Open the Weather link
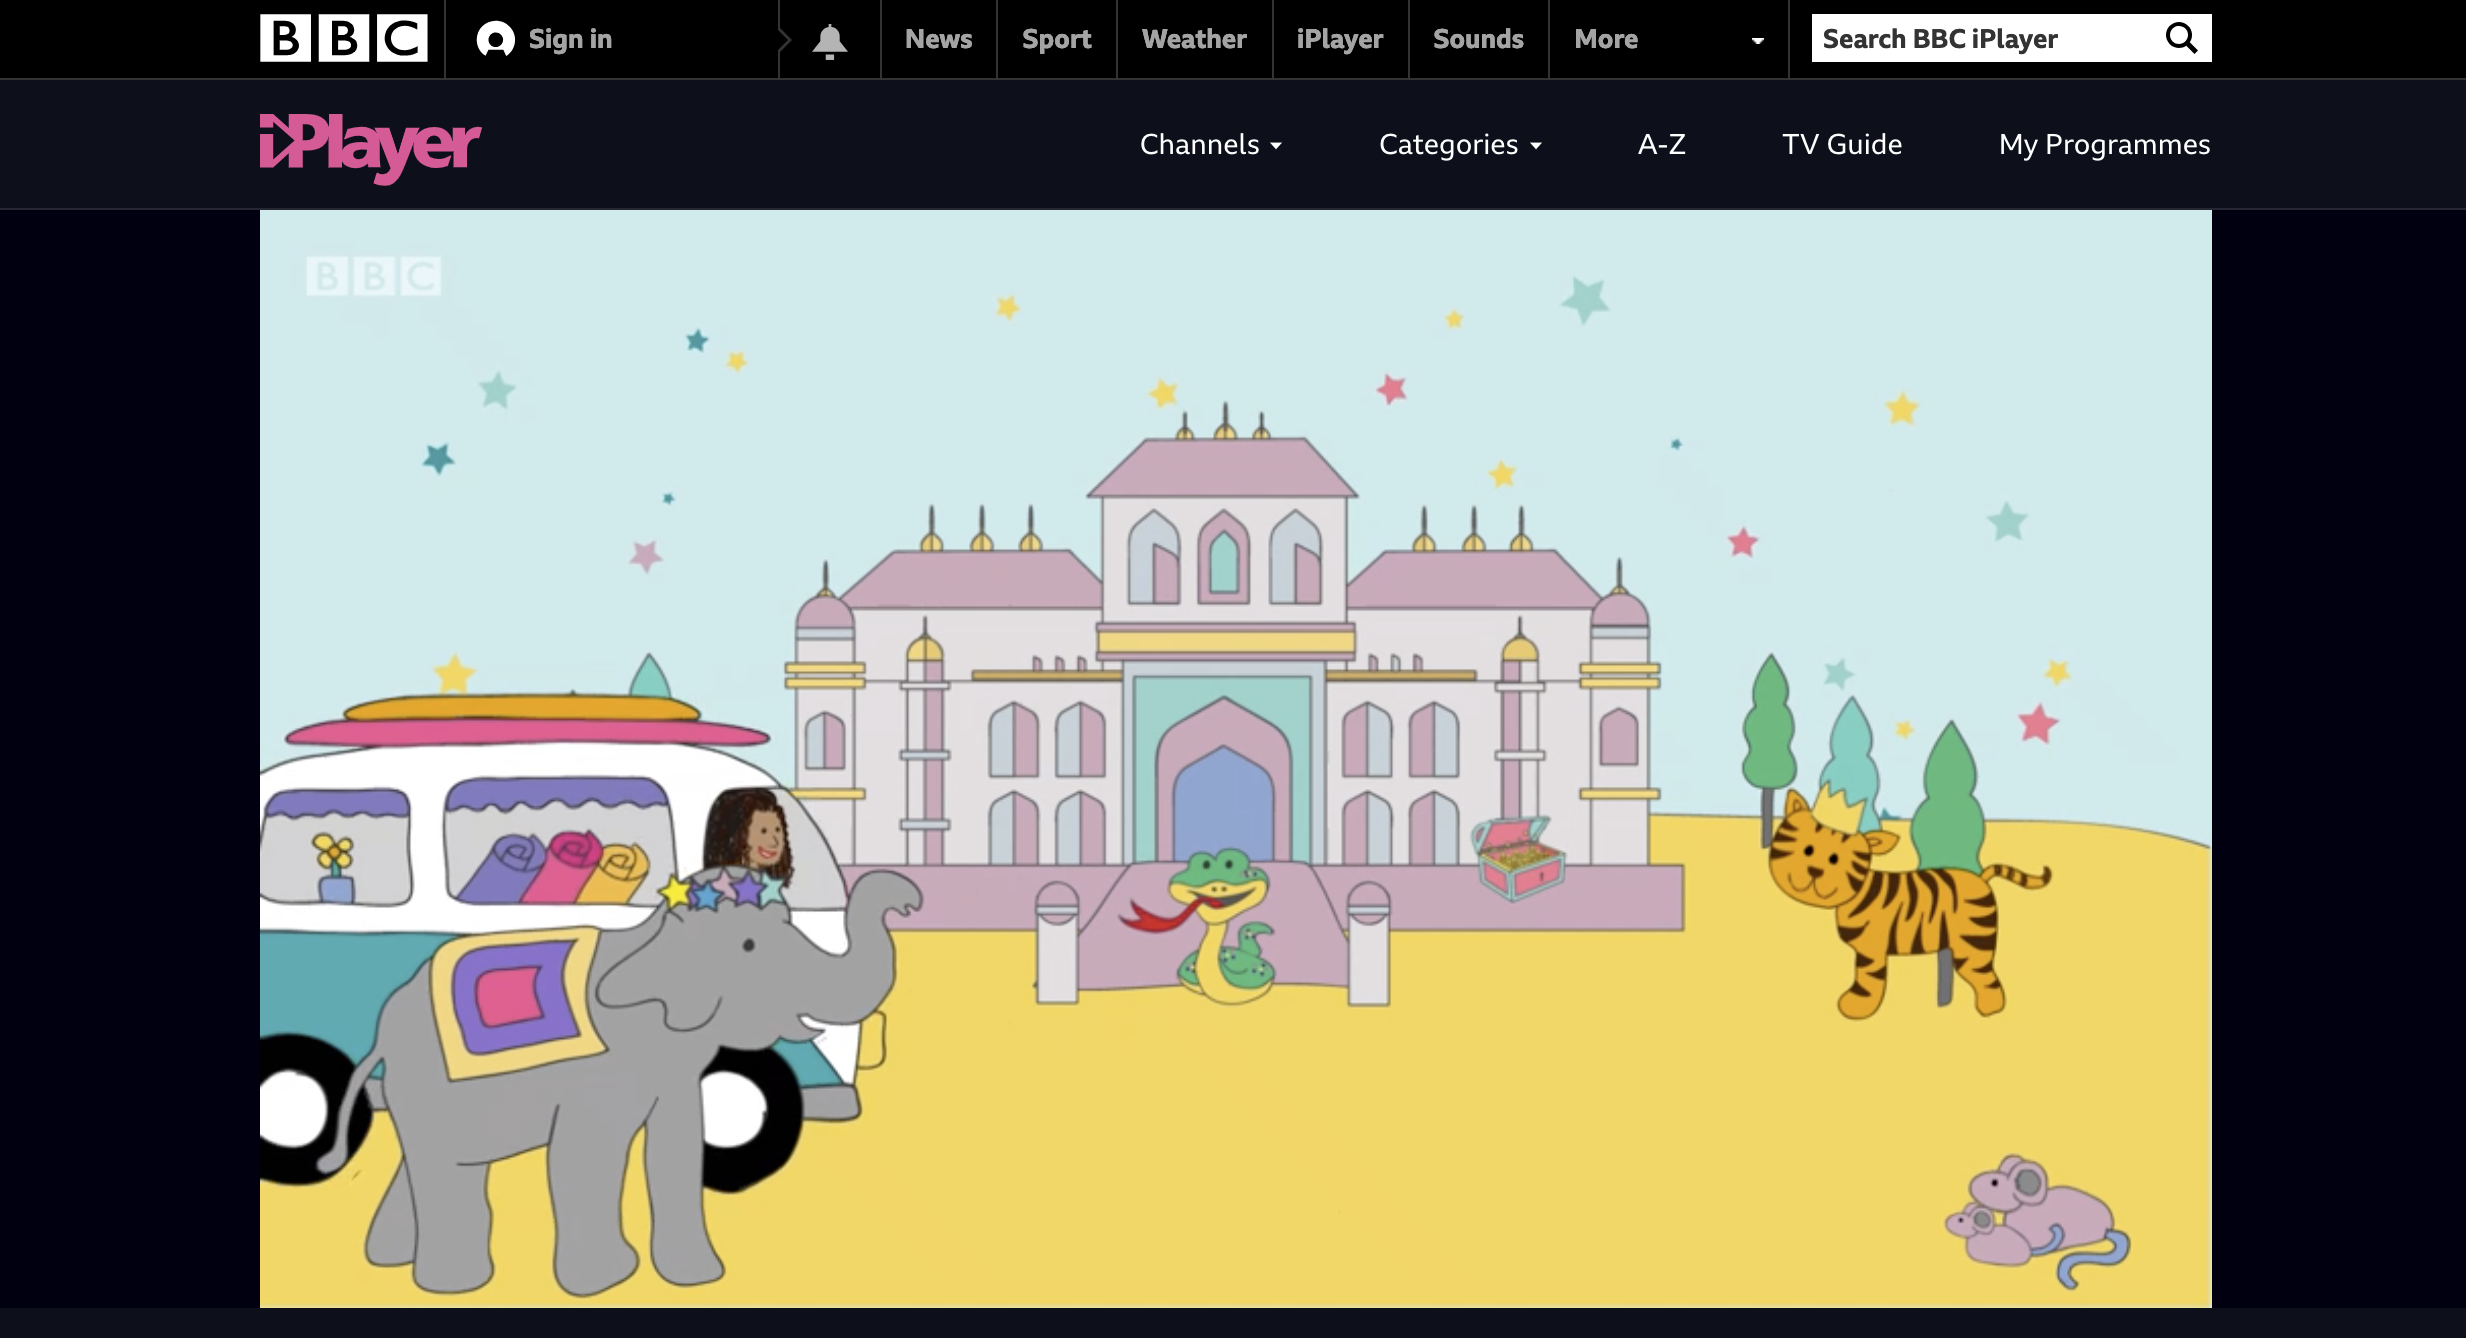The width and height of the screenshot is (2466, 1338). pyautogui.click(x=1194, y=39)
